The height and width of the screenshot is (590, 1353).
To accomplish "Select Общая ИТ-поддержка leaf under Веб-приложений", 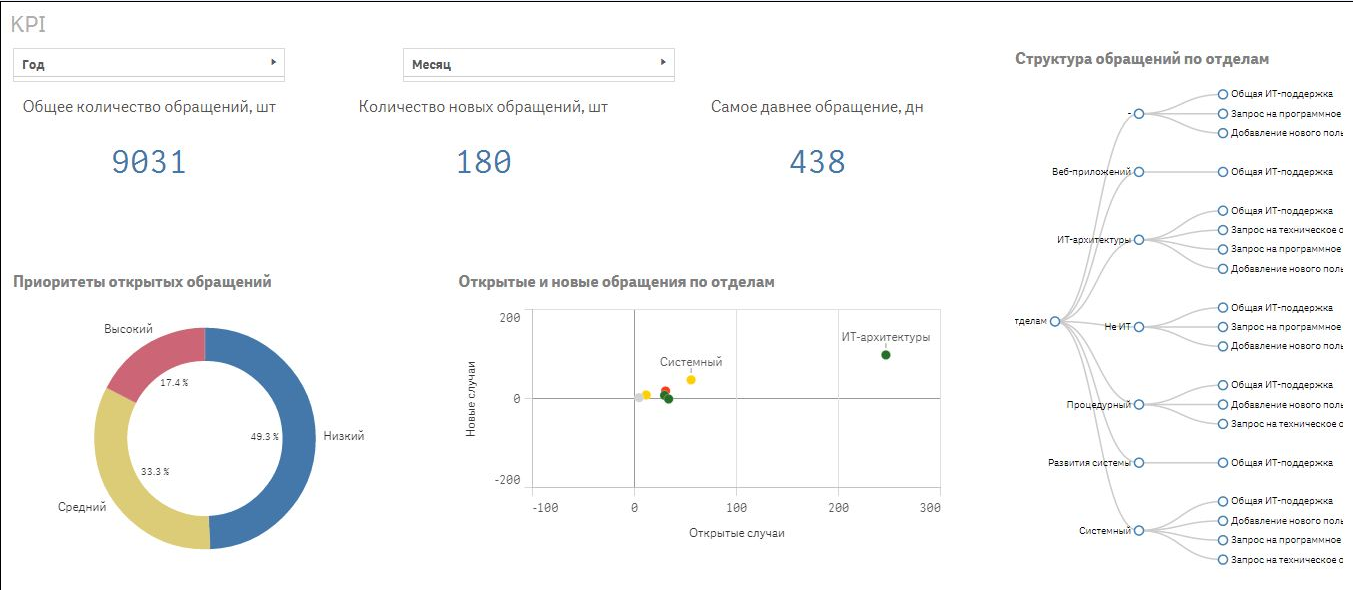I will click(x=1223, y=172).
